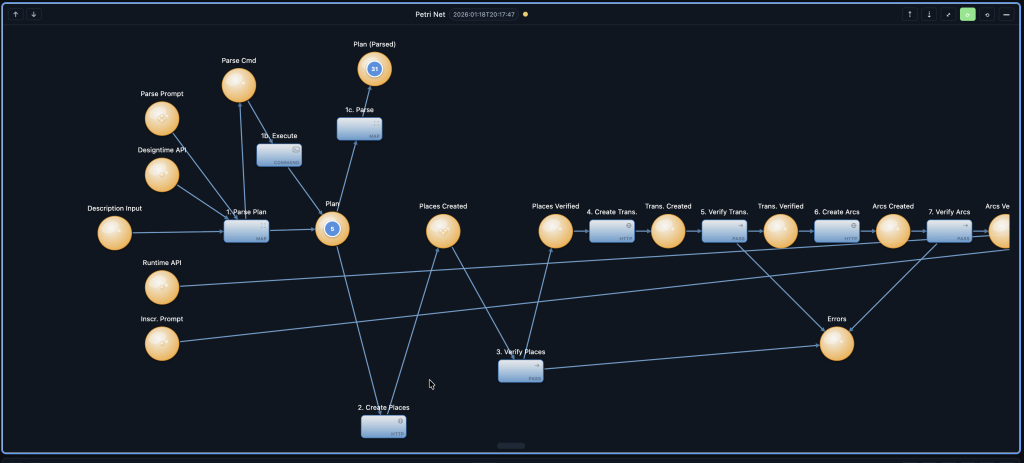Click the down arrow button at top left
The width and height of the screenshot is (1024, 463).
33,14
